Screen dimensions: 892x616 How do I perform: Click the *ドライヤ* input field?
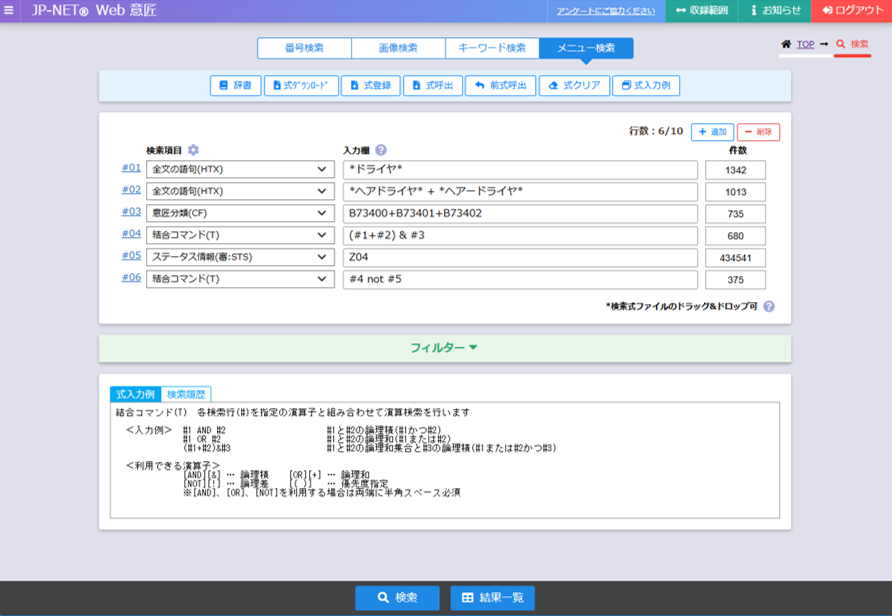click(520, 169)
